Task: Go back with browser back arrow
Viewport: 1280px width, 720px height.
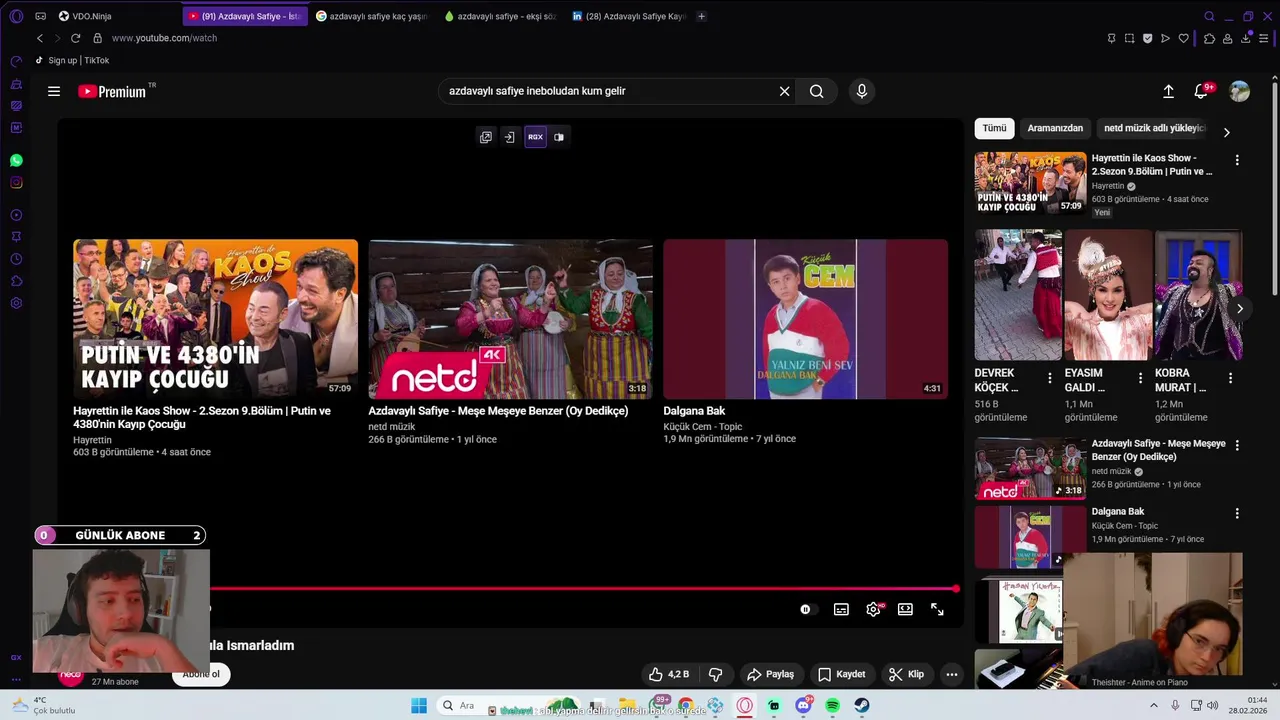Action: coord(40,38)
